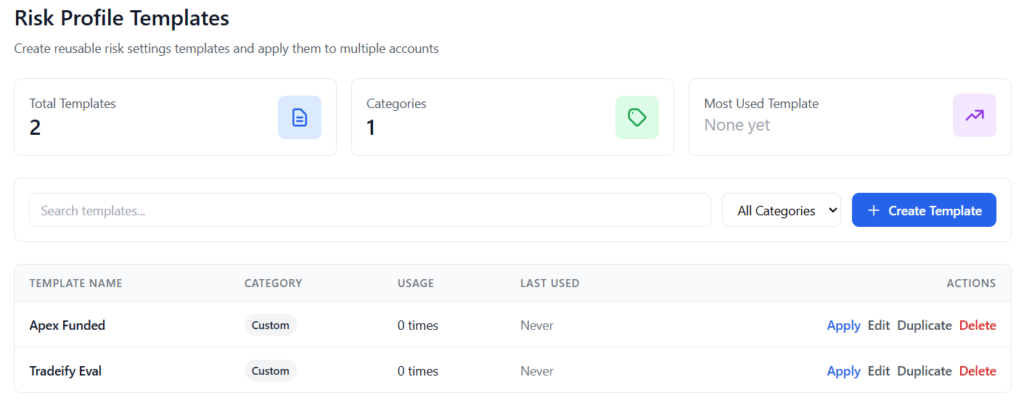Select the Tradeify Eval template name
This screenshot has width=1024, height=419.
[x=65, y=371]
